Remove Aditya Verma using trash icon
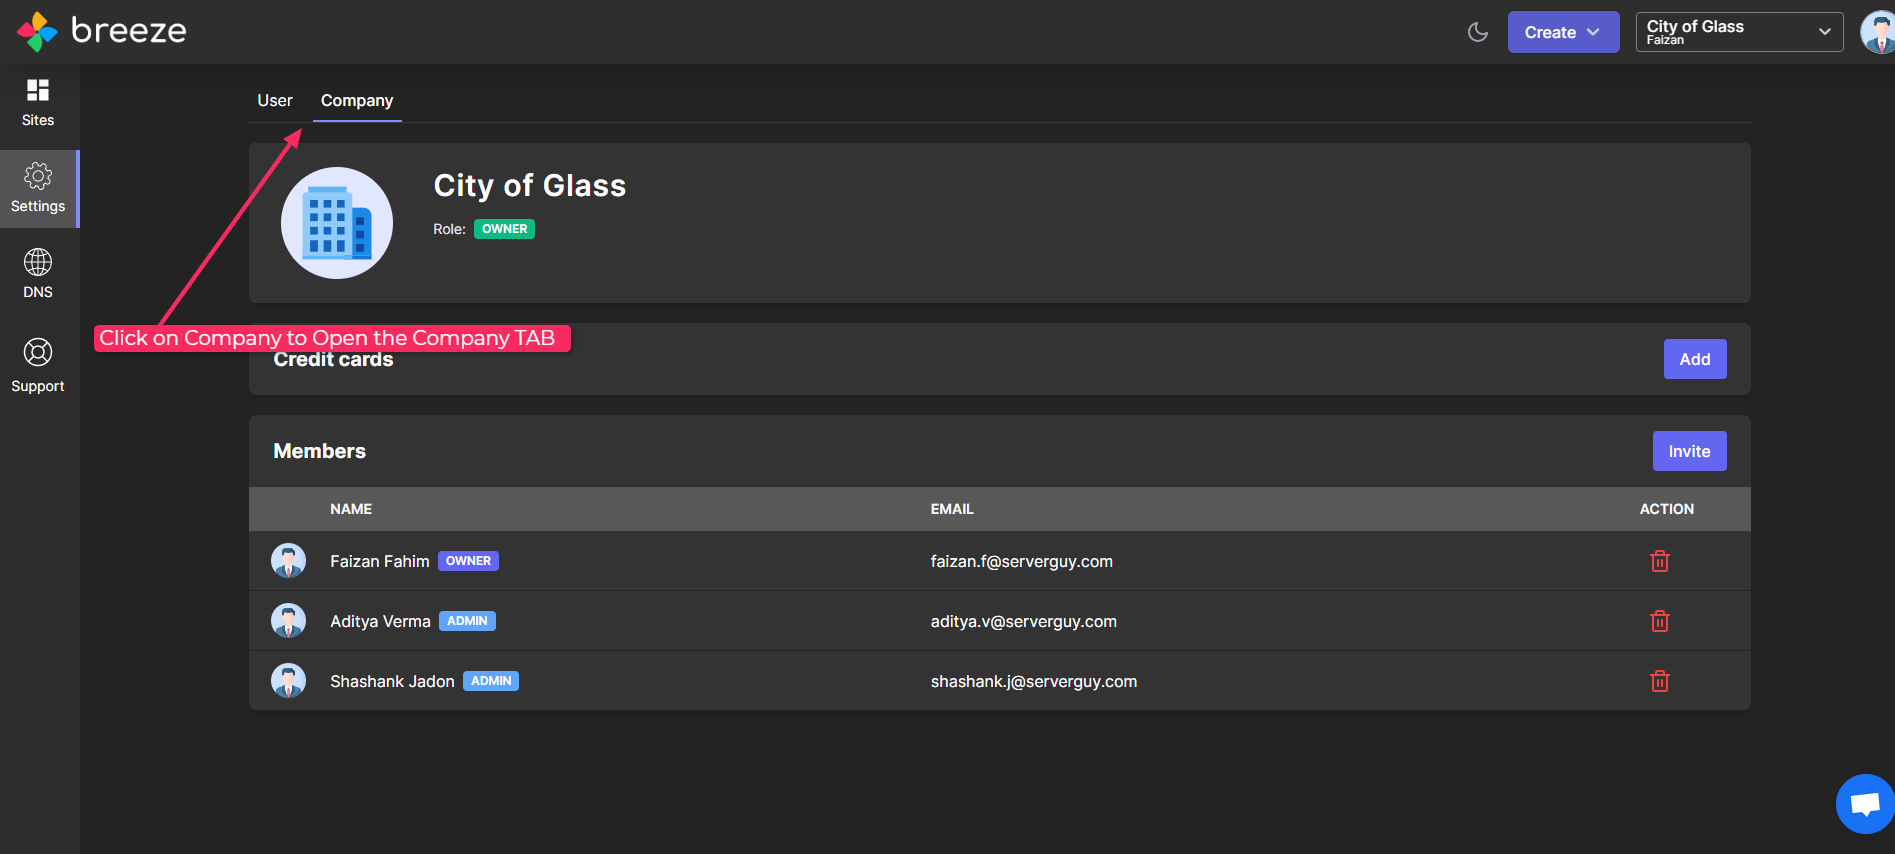 (1660, 621)
